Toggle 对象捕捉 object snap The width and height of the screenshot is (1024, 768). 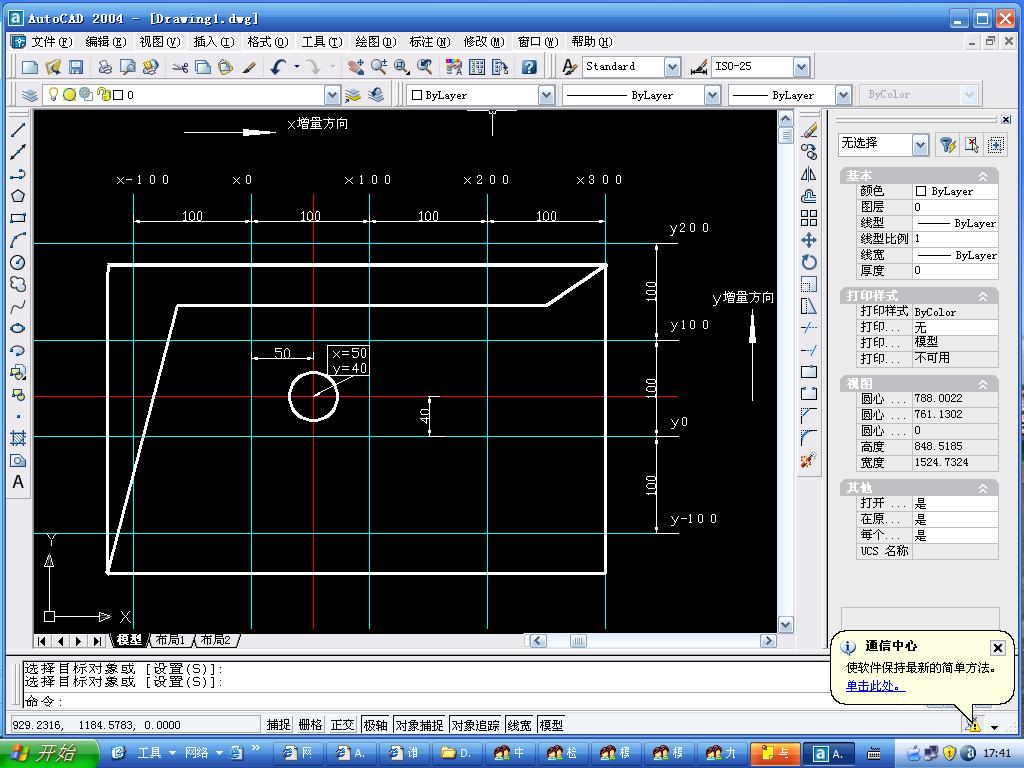click(x=419, y=725)
